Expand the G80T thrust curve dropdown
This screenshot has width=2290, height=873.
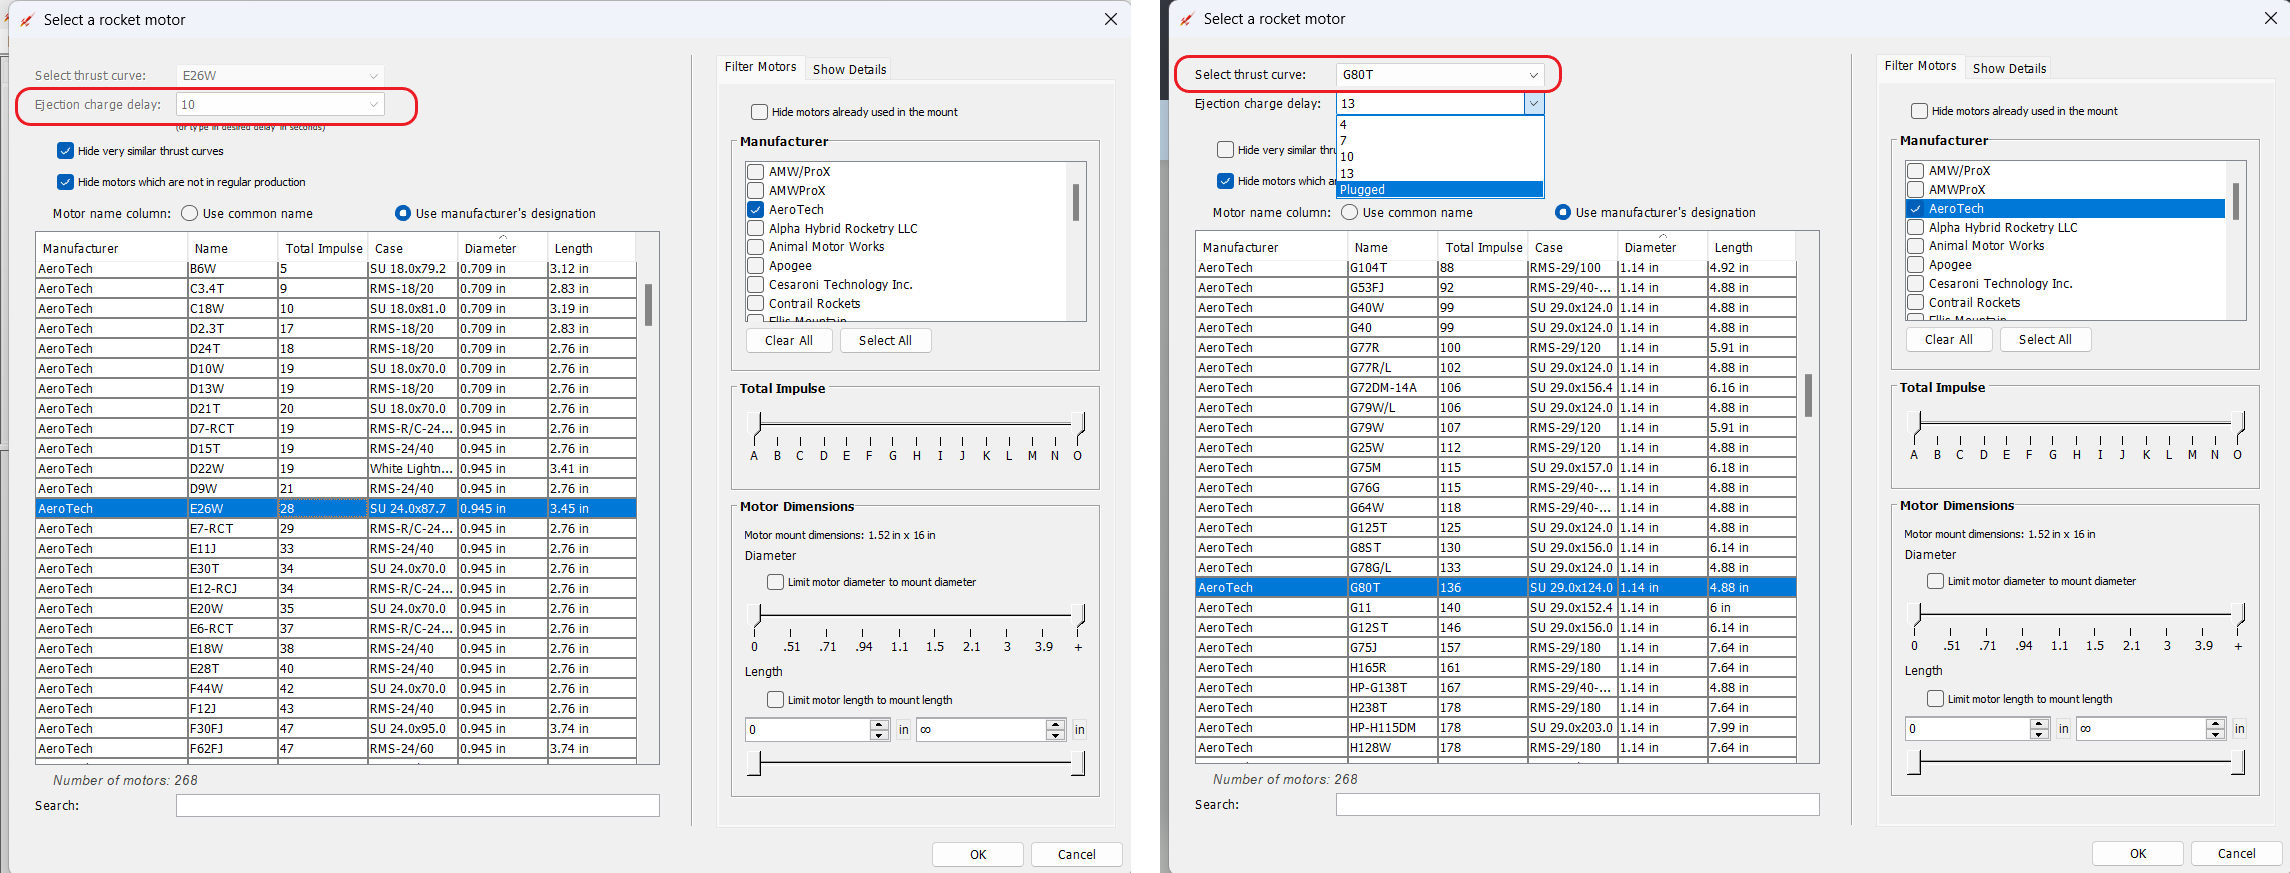point(1533,75)
